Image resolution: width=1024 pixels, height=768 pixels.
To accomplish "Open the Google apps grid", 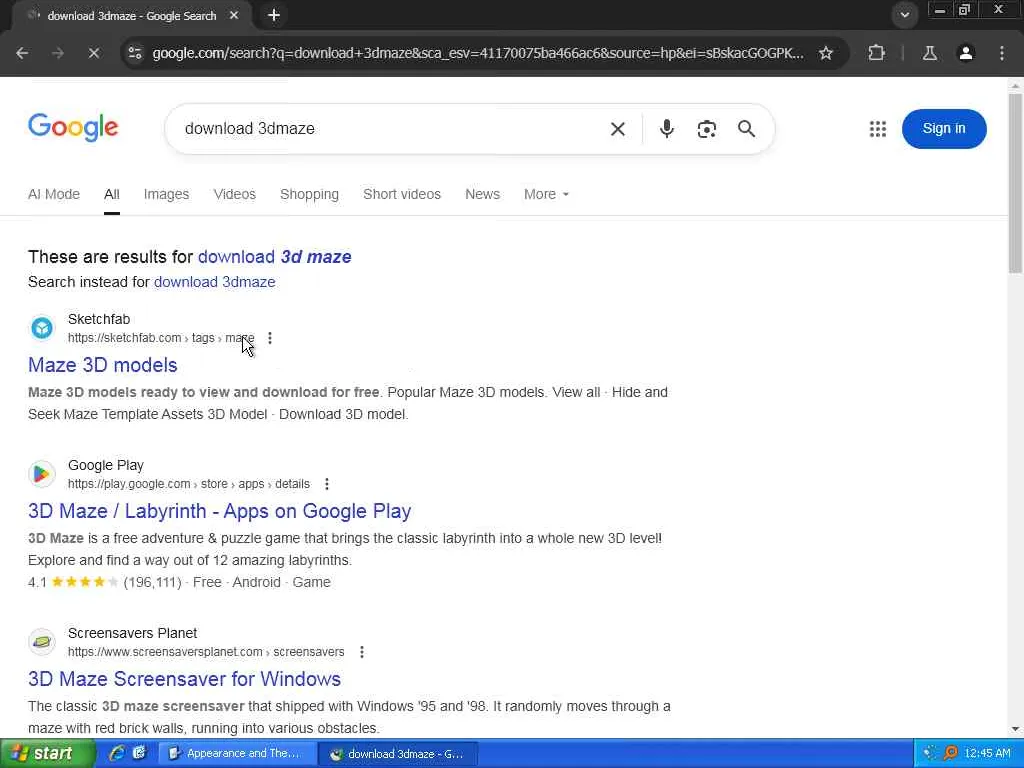I will pyautogui.click(x=878, y=129).
